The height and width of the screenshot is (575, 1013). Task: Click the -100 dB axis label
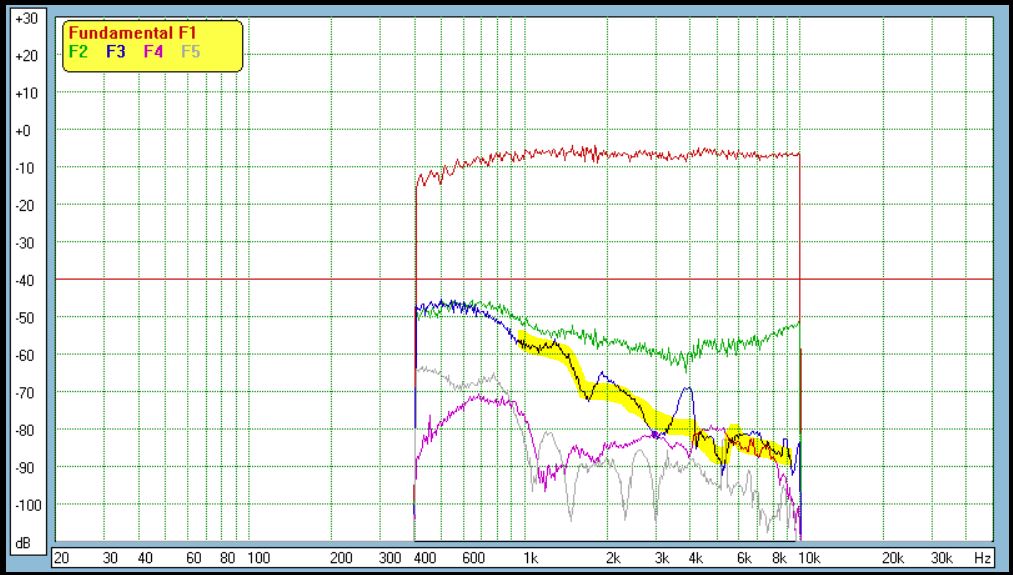click(26, 505)
